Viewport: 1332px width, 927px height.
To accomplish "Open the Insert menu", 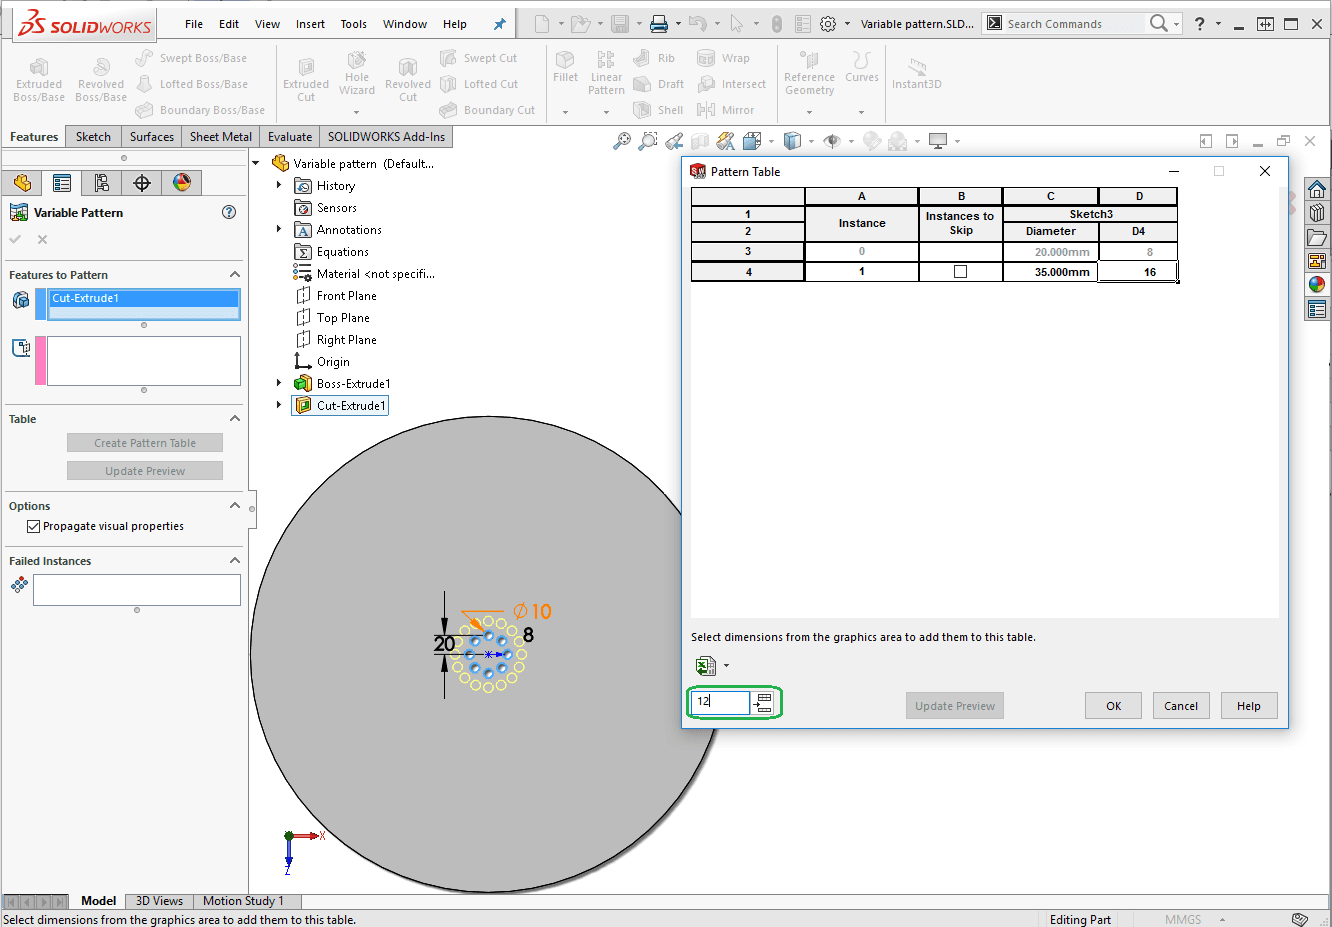I will click(310, 24).
